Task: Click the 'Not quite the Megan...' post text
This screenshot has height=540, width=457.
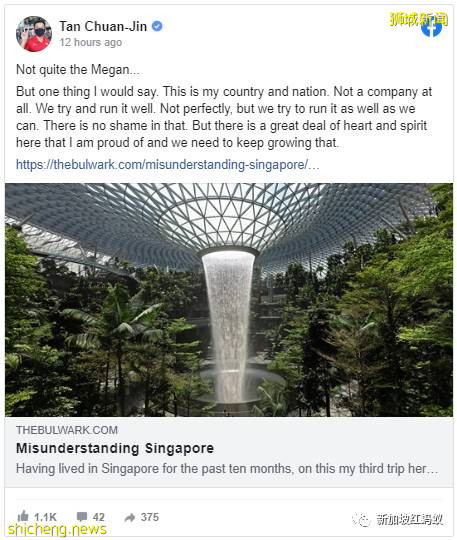Action: tap(78, 70)
